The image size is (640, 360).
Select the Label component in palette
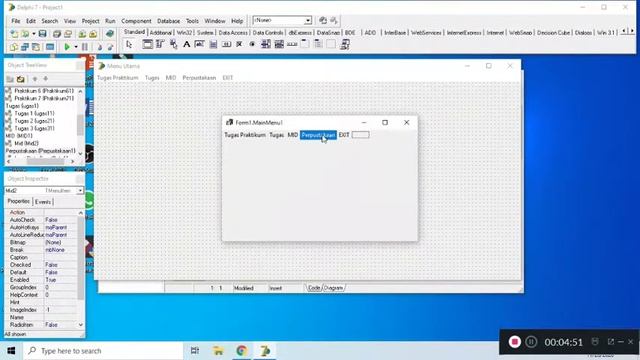click(x=187, y=44)
